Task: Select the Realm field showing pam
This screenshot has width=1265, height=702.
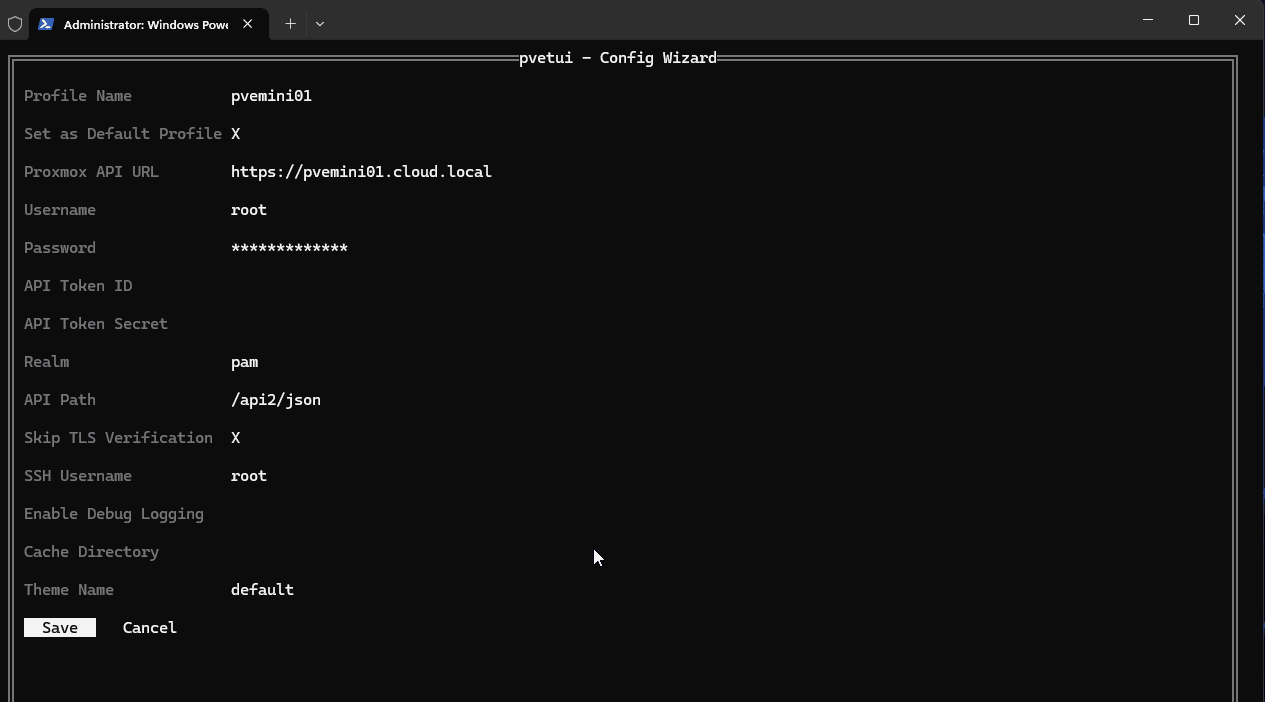Action: (244, 361)
